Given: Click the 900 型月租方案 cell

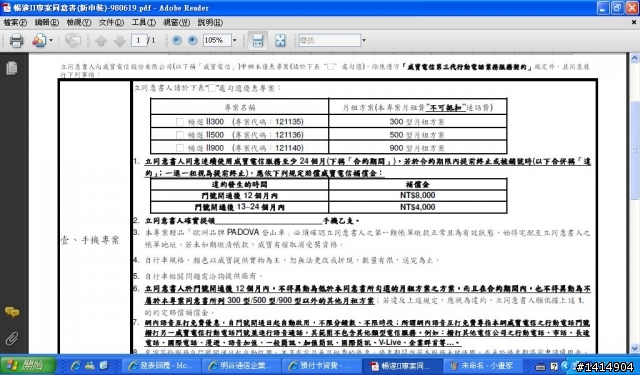Looking at the screenshot, I should pos(417,148).
